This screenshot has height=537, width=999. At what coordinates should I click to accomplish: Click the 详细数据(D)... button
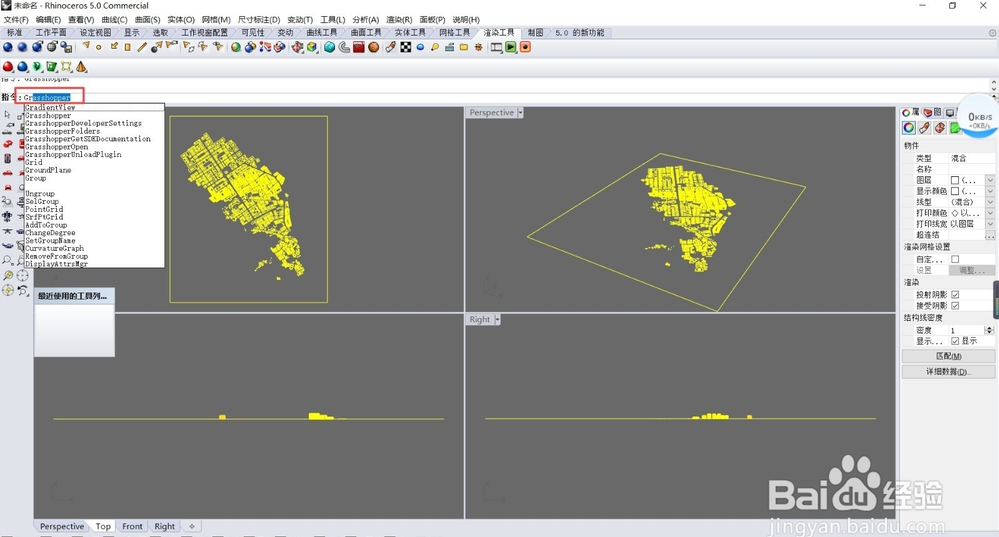coord(948,372)
